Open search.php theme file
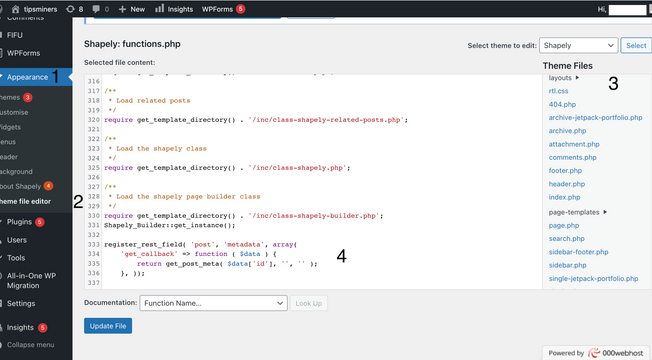Screen dimensions: 652x360 (x=566, y=239)
